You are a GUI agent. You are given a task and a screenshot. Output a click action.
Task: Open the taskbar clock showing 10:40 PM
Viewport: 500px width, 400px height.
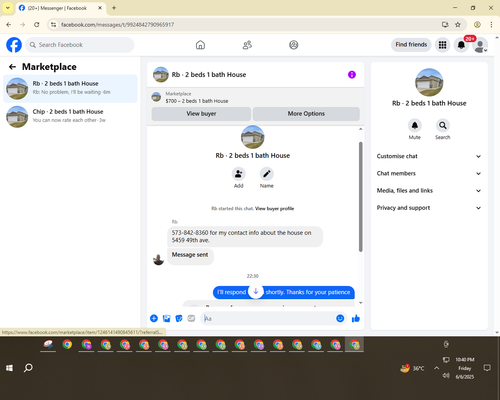click(465, 368)
